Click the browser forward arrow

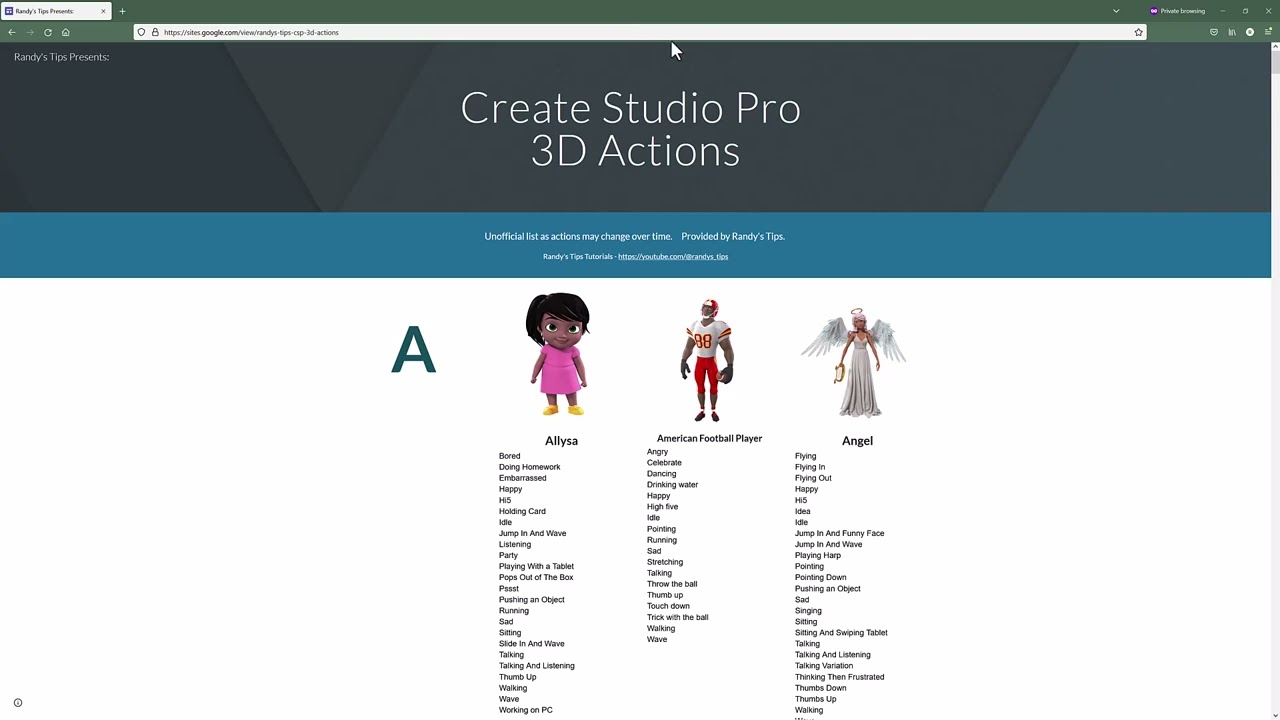pos(30,32)
